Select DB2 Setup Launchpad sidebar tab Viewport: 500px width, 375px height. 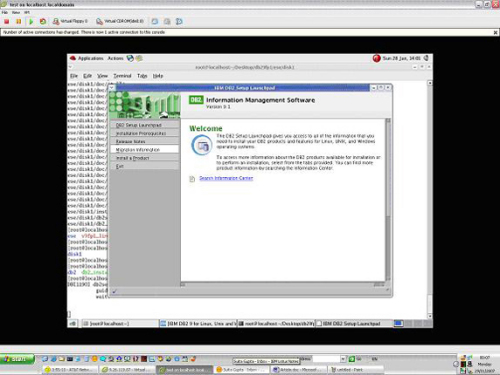pos(145,125)
